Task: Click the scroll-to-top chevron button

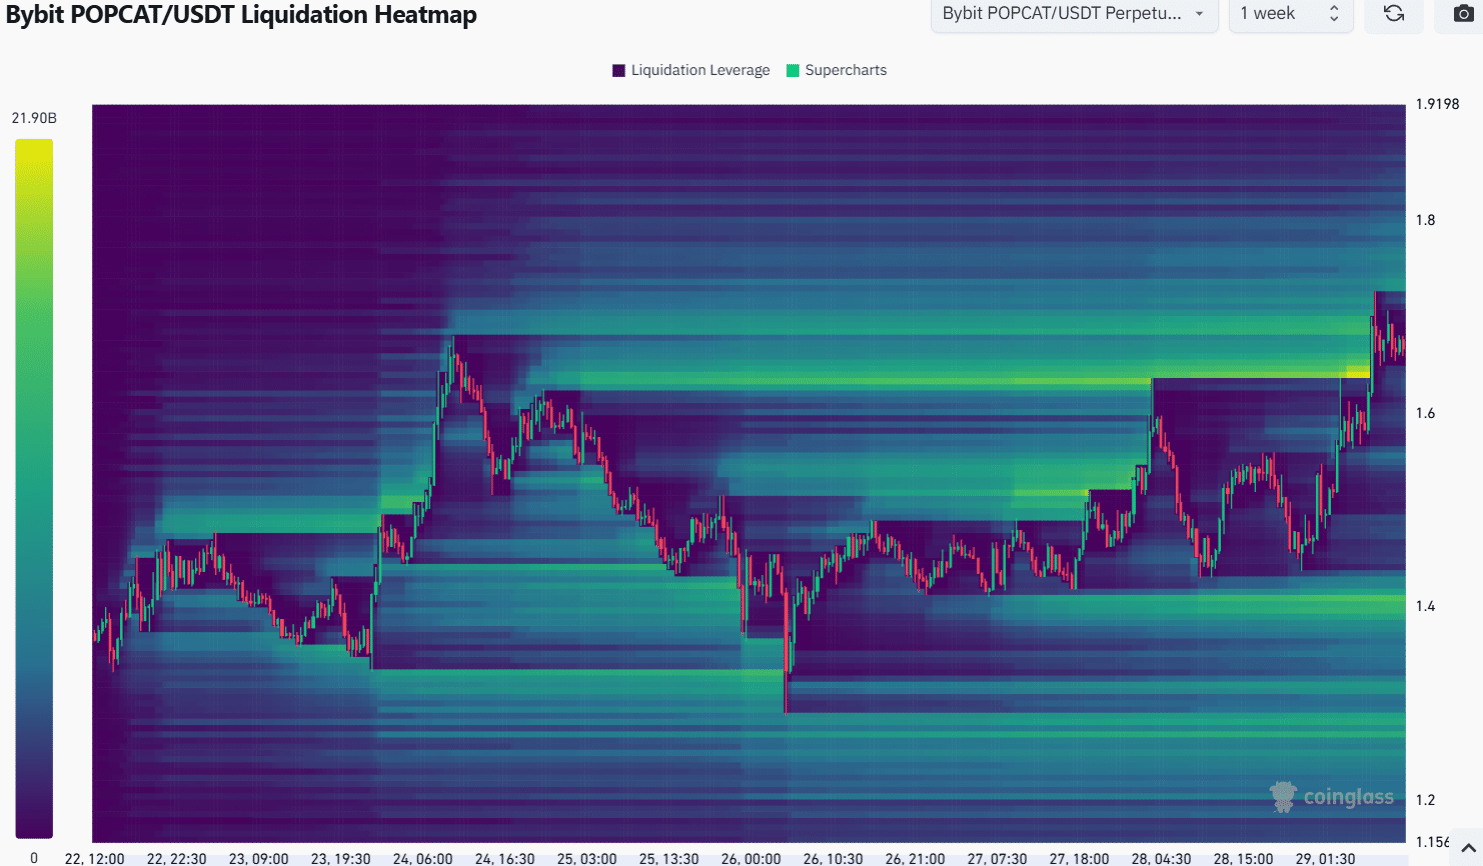Action: click(x=1467, y=848)
